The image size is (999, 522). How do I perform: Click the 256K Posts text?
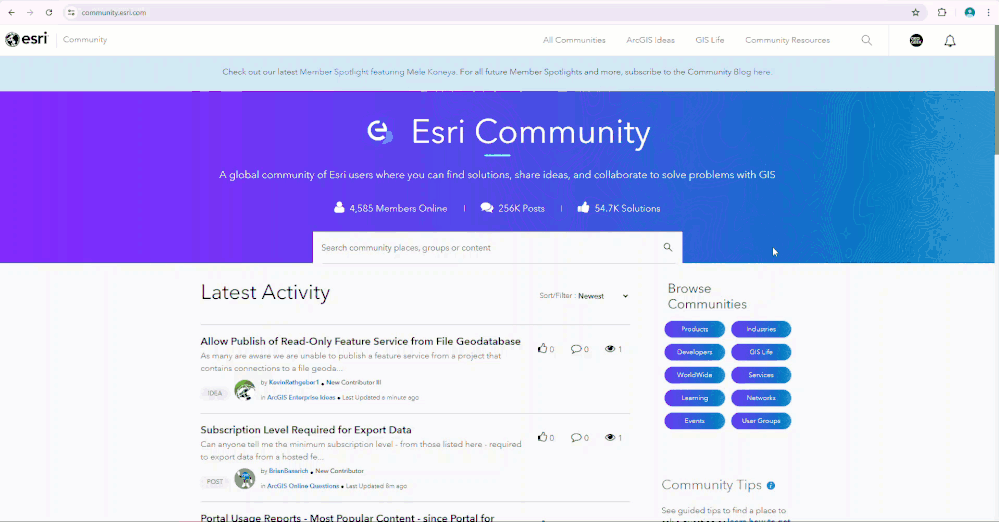tap(521, 208)
